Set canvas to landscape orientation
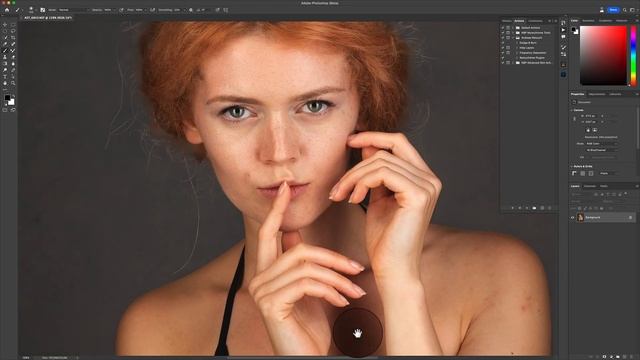The width and height of the screenshot is (640, 360). [x=595, y=130]
